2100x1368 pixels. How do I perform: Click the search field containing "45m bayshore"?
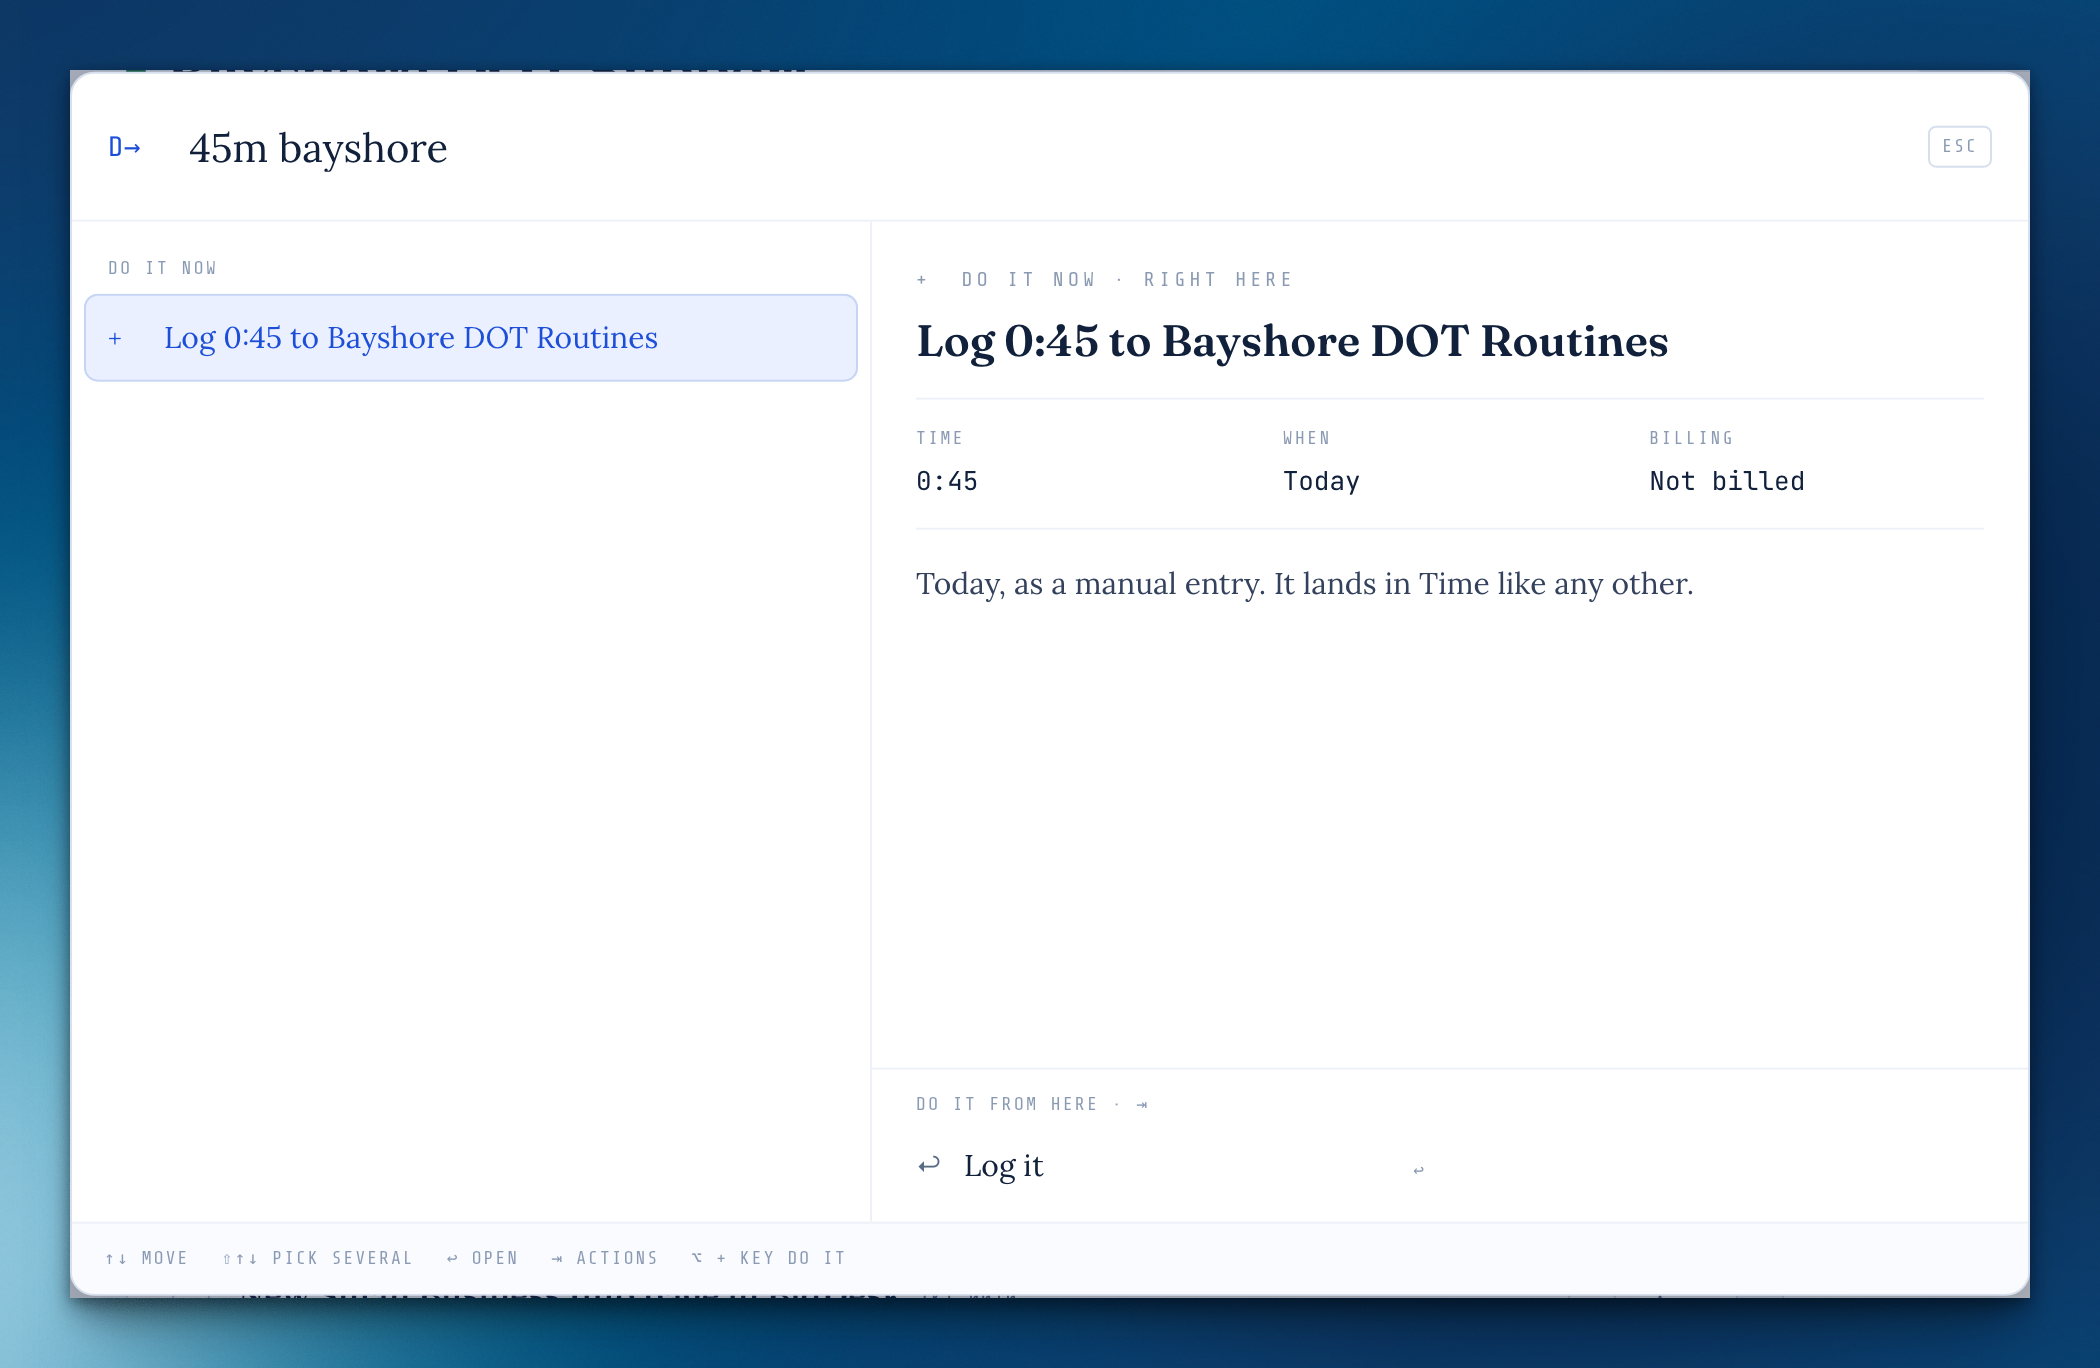[x=1040, y=148]
